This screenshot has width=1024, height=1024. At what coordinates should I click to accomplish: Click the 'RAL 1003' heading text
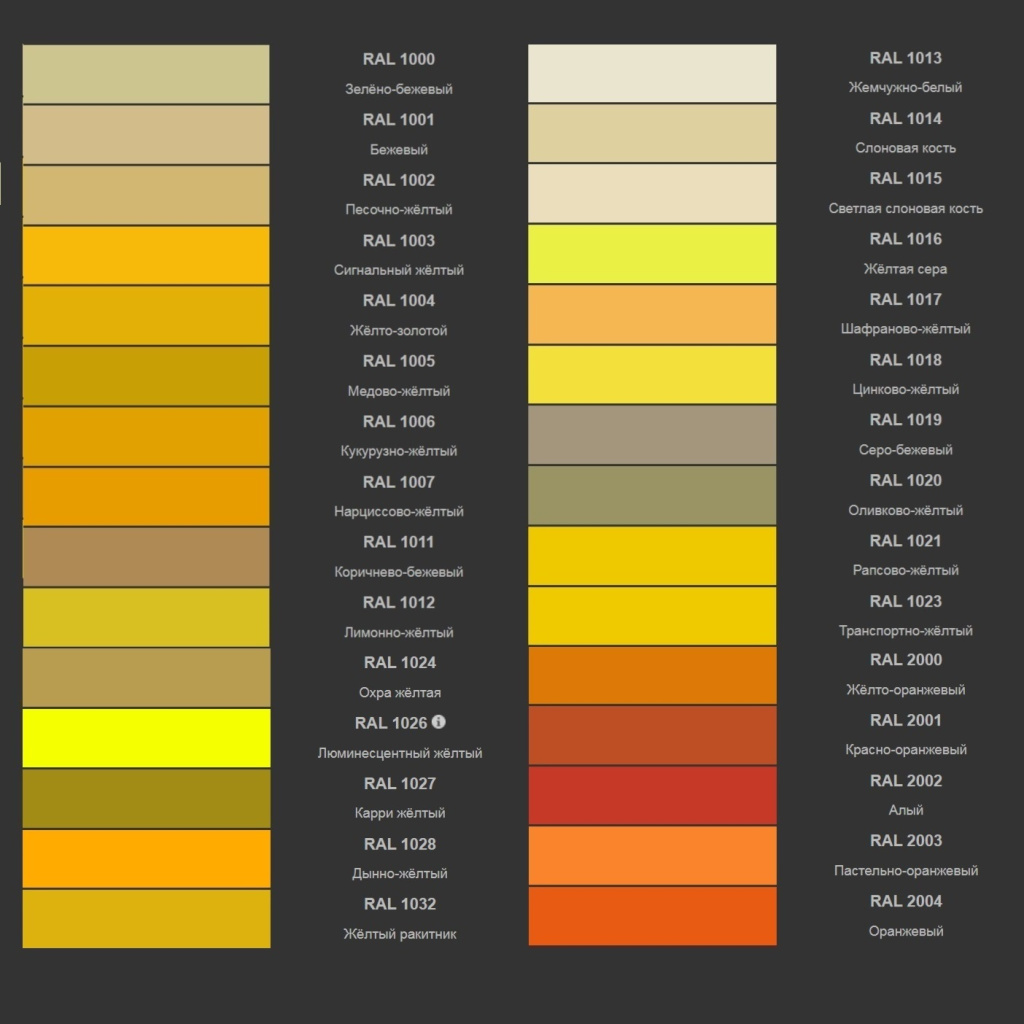point(398,241)
